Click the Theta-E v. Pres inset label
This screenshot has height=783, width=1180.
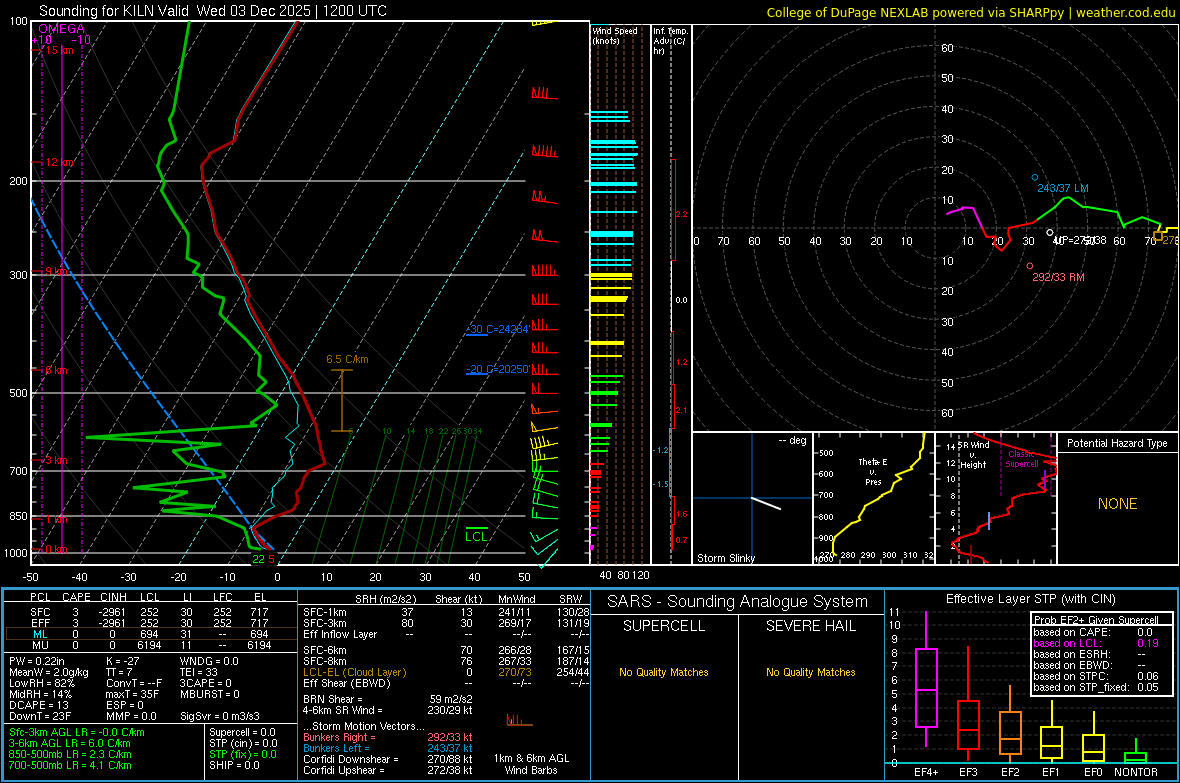tap(873, 471)
